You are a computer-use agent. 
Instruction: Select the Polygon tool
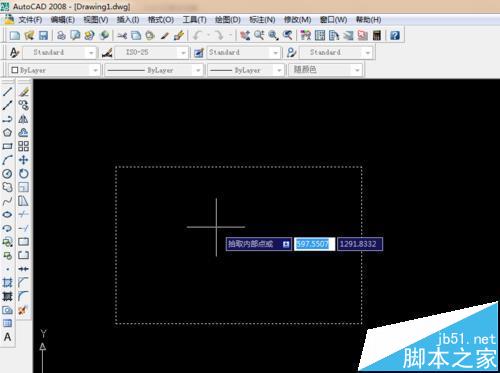[7, 132]
